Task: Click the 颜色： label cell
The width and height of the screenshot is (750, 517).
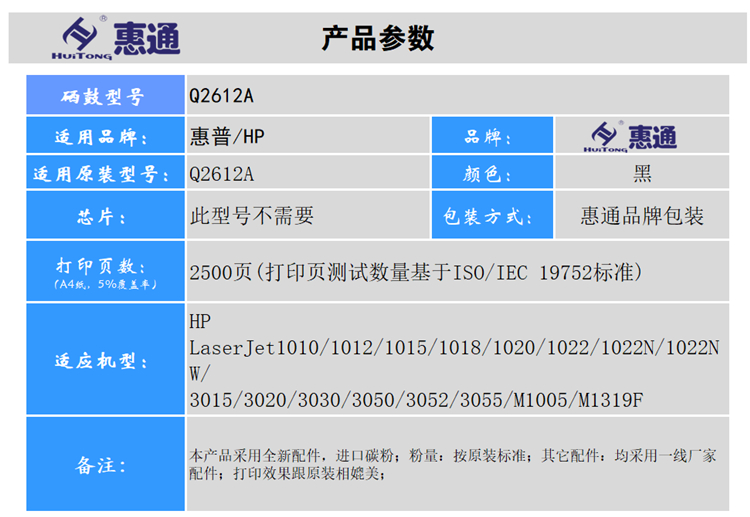Action: 492,172
